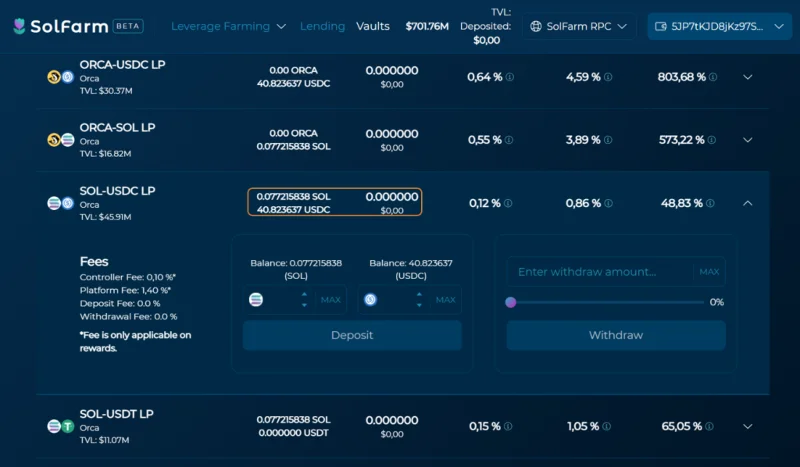The width and height of the screenshot is (800, 467).
Task: Click the info icon next to 0,55 %
Action: click(x=509, y=140)
